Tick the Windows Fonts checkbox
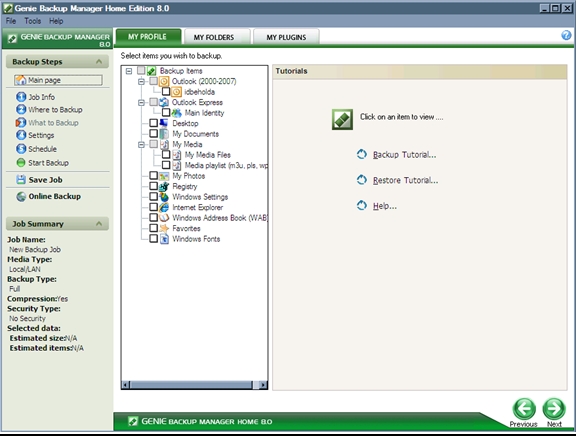This screenshot has width=578, height=438. coord(153,239)
